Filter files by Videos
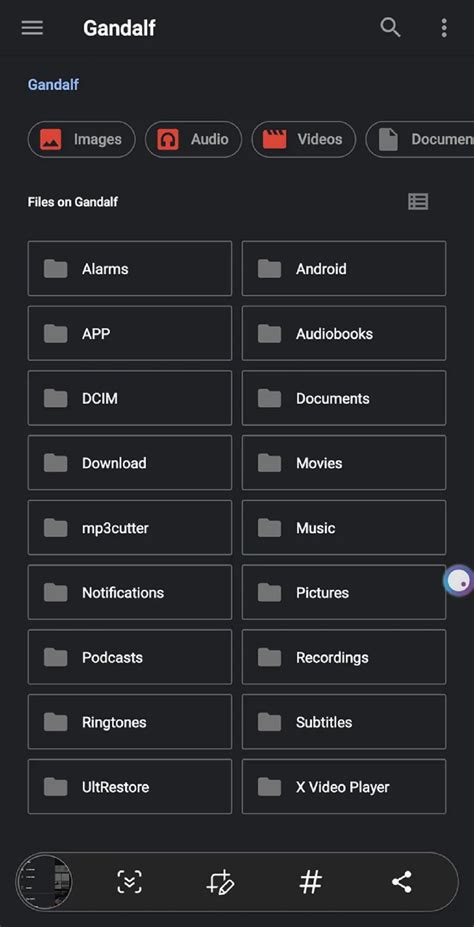474x927 pixels. 304,140
